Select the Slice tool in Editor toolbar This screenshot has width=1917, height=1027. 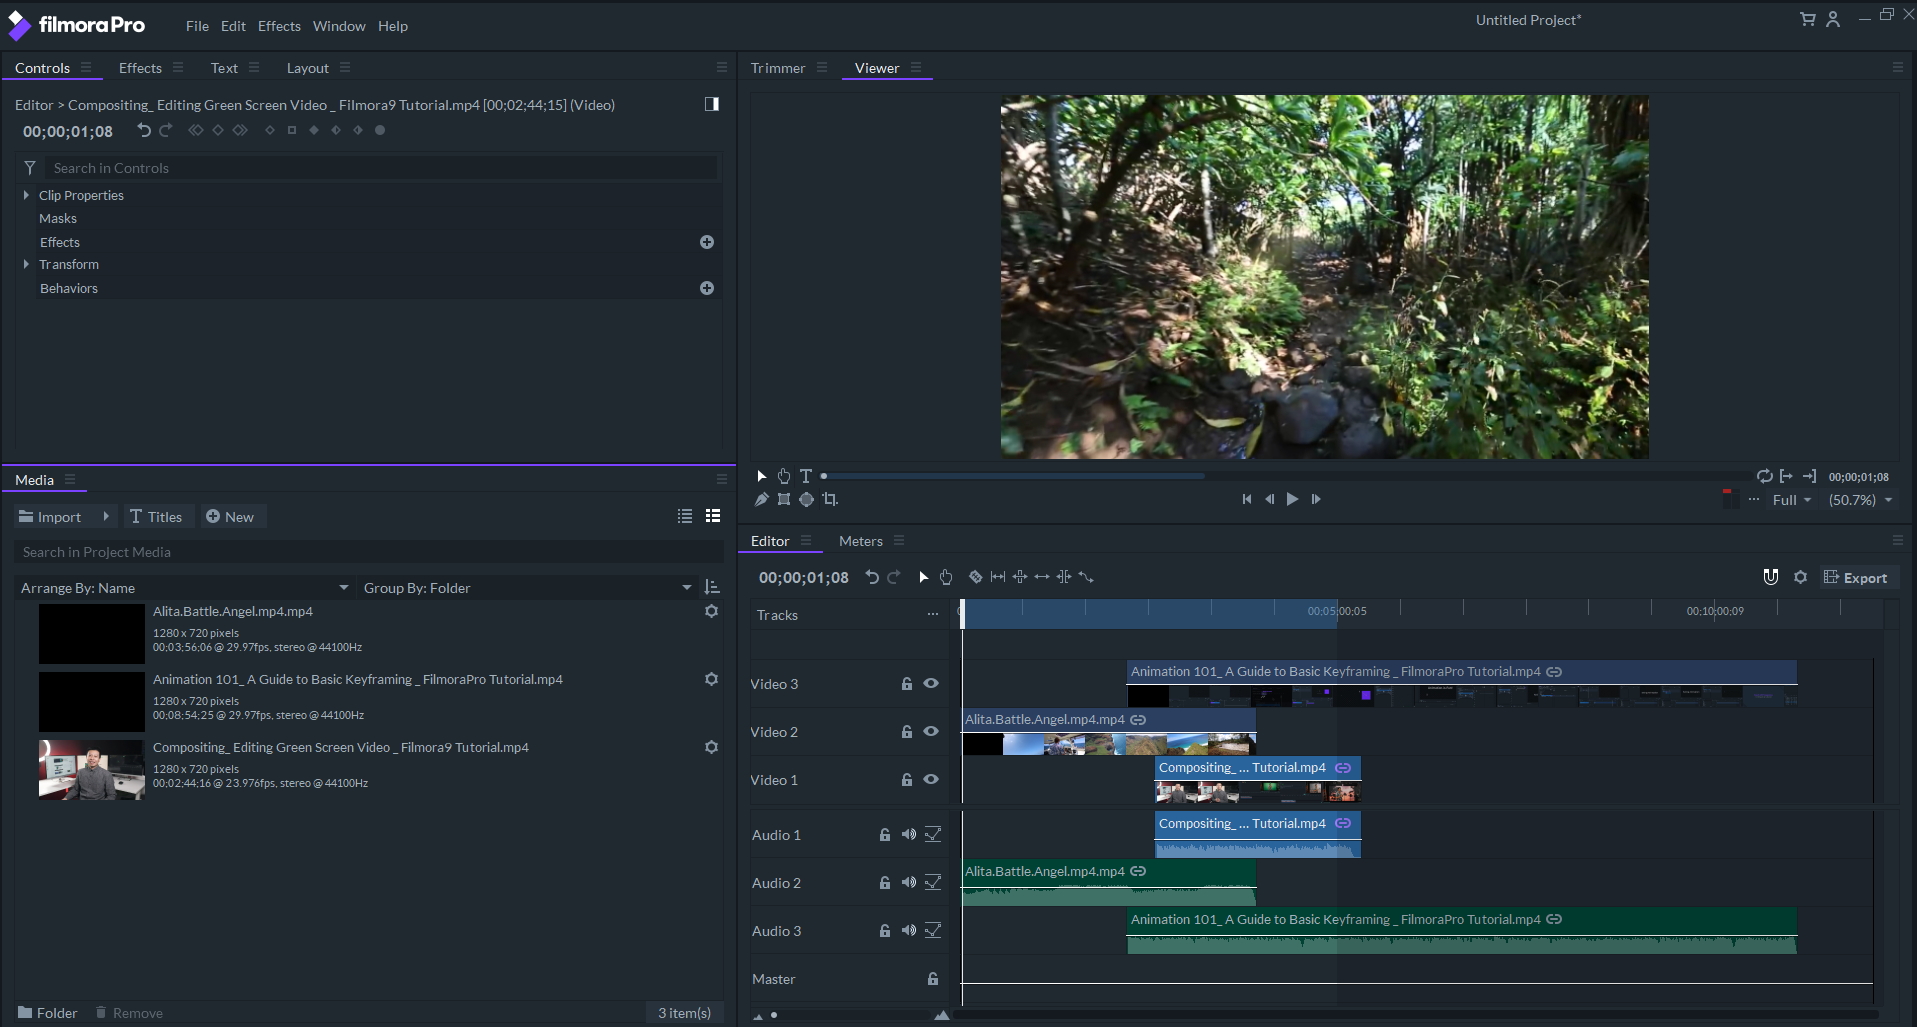(x=975, y=577)
